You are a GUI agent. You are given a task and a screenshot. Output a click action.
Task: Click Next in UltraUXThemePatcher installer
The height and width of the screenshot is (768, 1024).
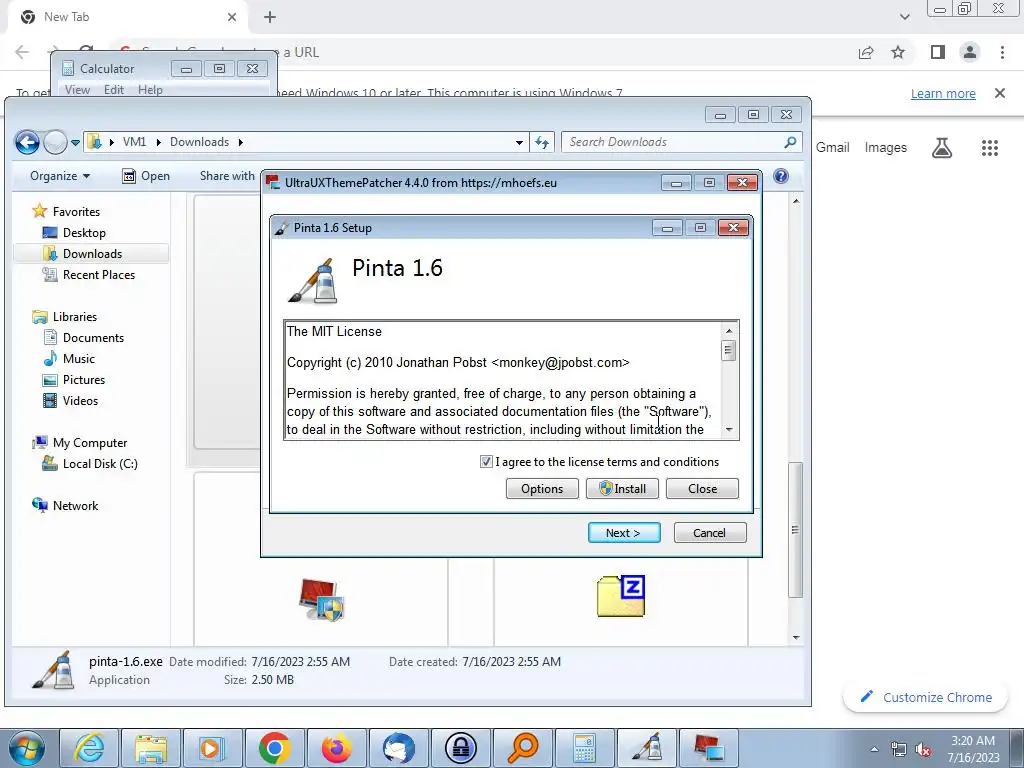point(624,533)
